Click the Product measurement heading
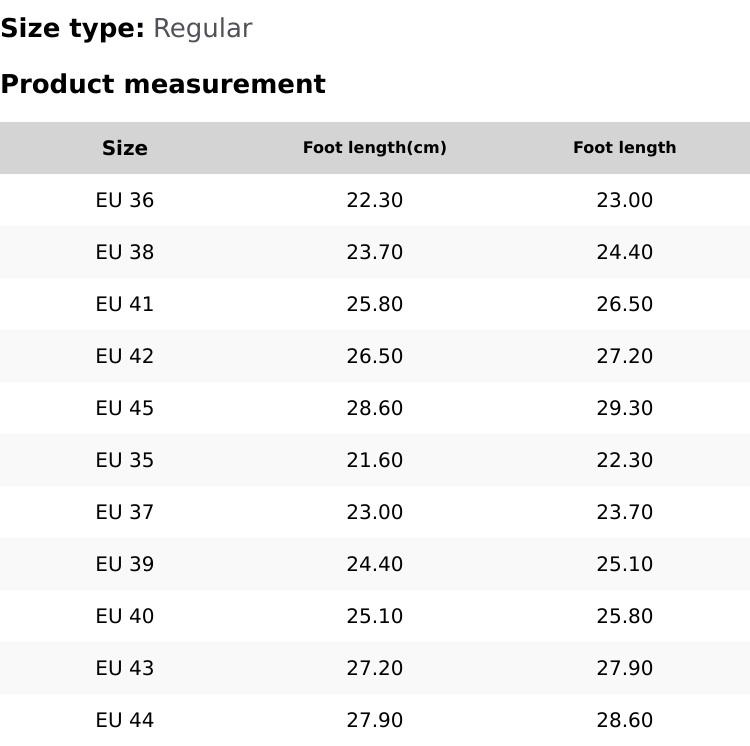This screenshot has height=746, width=750. [163, 84]
